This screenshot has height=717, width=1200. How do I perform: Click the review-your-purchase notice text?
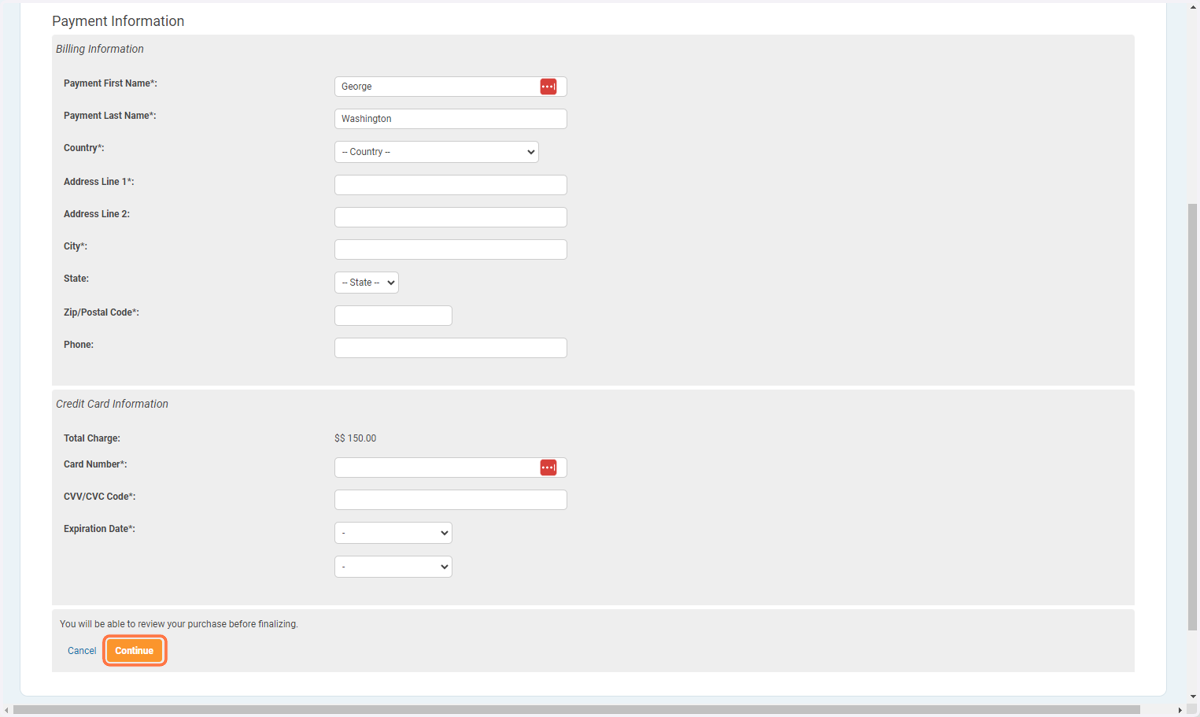tap(179, 624)
